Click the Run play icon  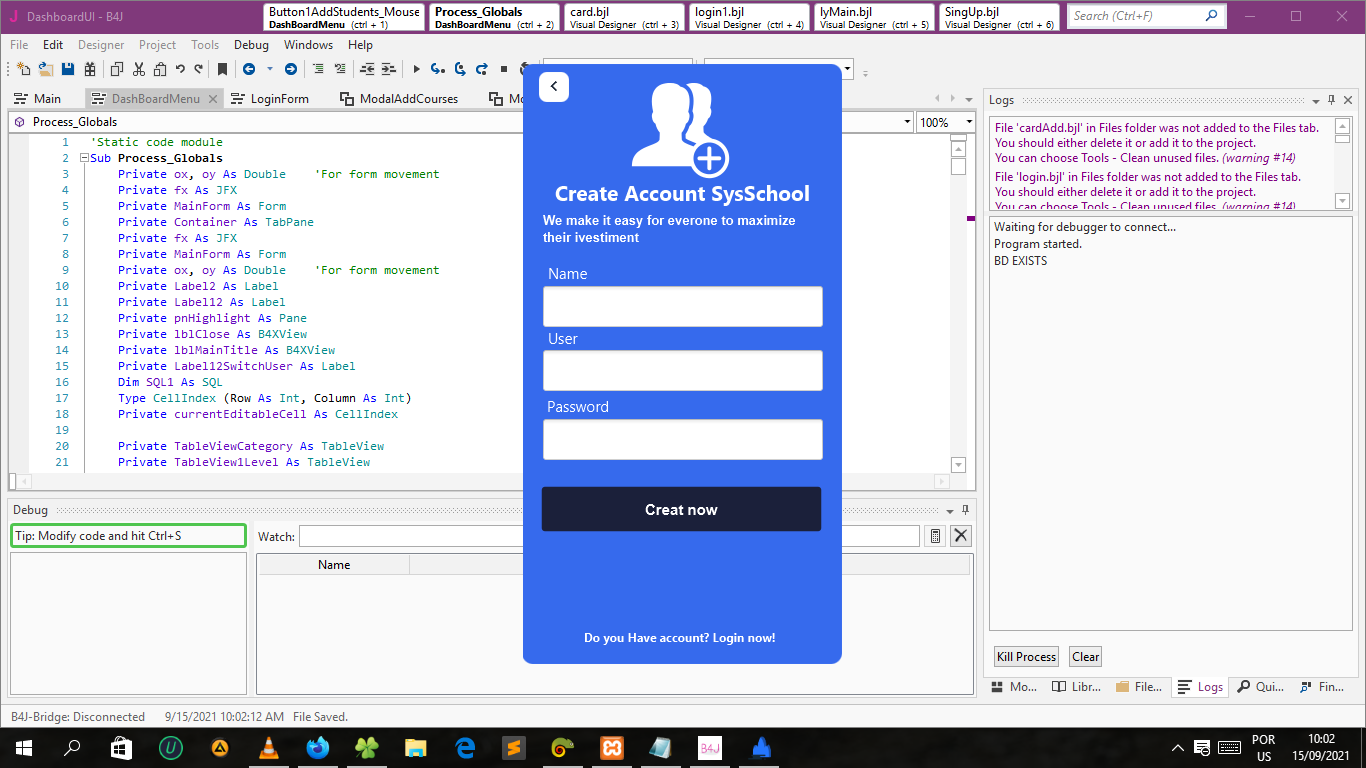tap(416, 69)
